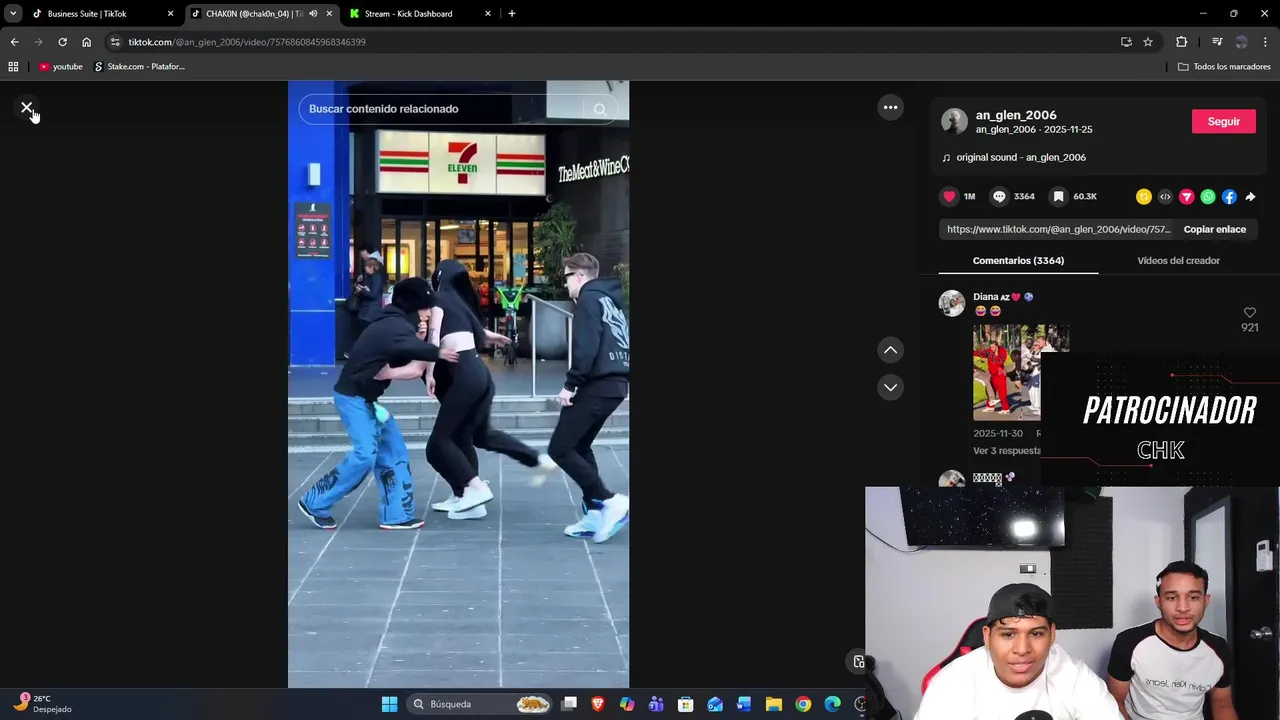
Task: Go back in browser history
Action: (x=14, y=42)
